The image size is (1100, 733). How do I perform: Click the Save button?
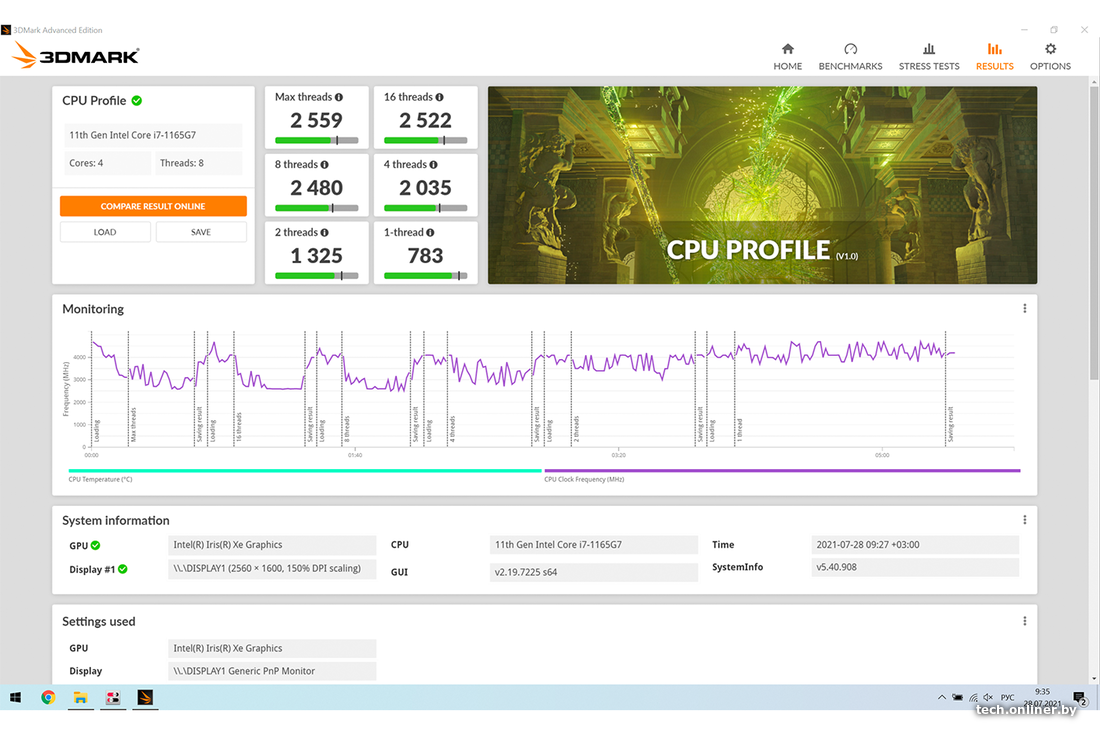click(x=201, y=232)
